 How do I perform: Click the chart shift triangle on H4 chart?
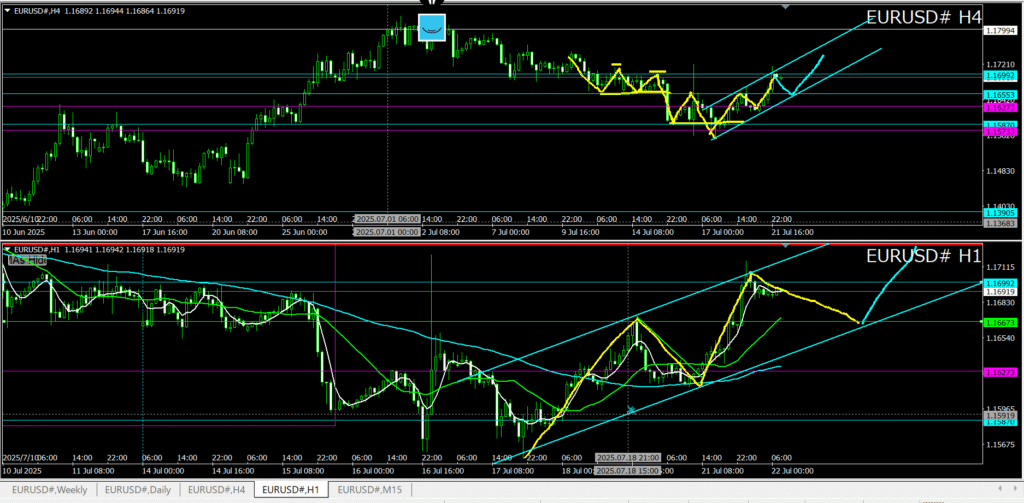click(784, 7)
